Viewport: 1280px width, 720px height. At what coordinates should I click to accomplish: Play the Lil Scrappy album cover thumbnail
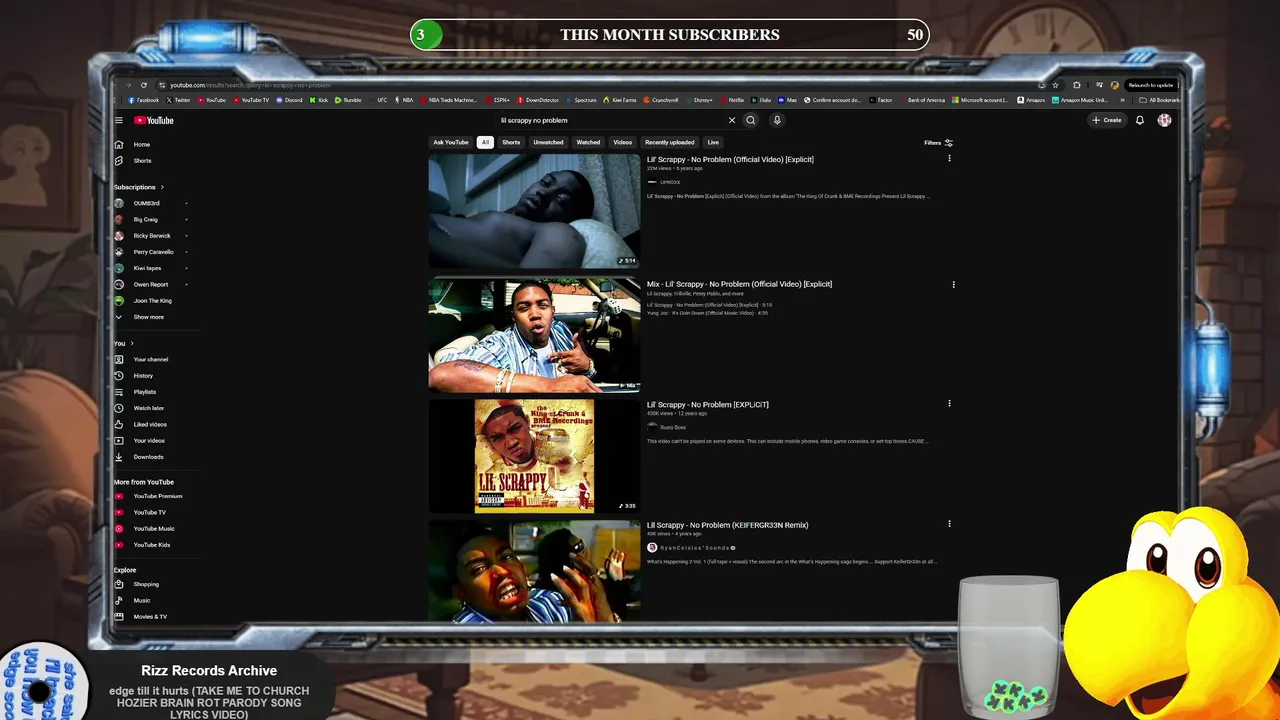(x=534, y=456)
